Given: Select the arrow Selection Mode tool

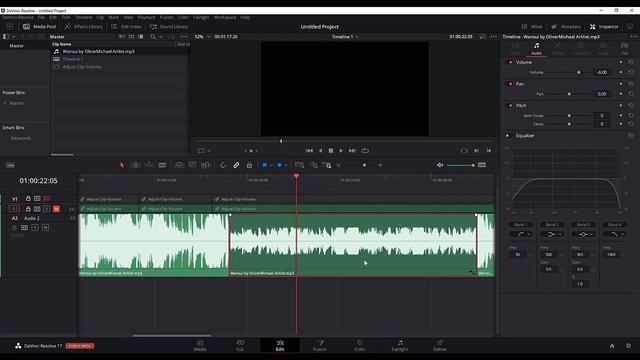Looking at the screenshot, I should tap(122, 165).
